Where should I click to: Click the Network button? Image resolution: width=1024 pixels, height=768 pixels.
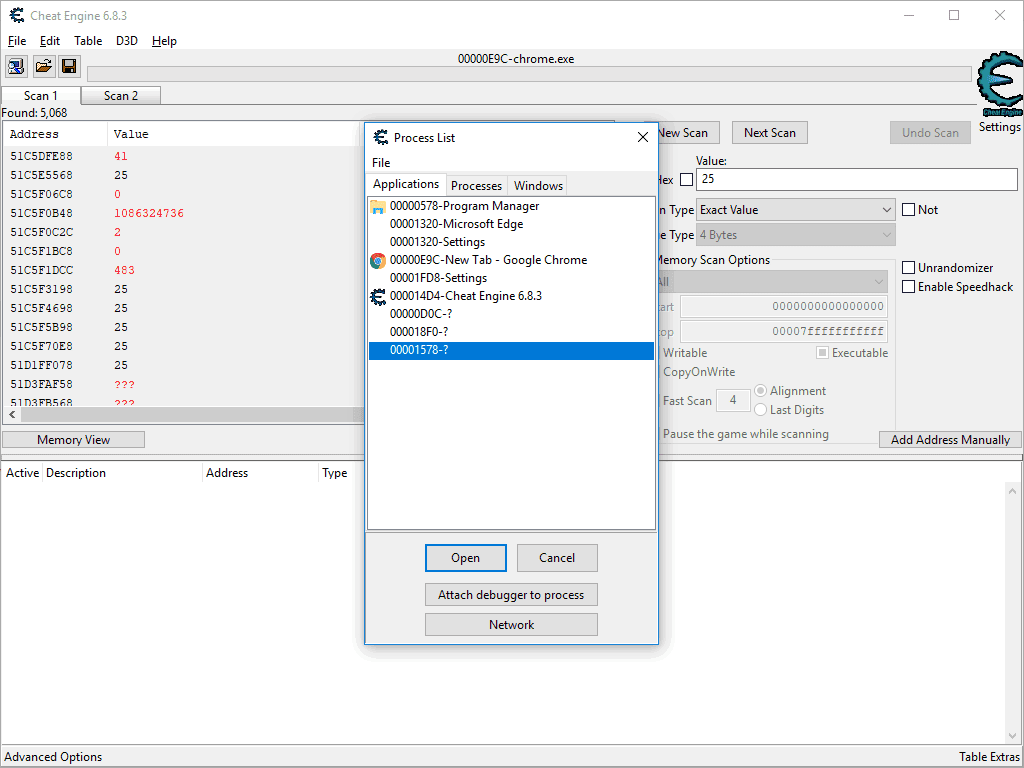(x=511, y=625)
